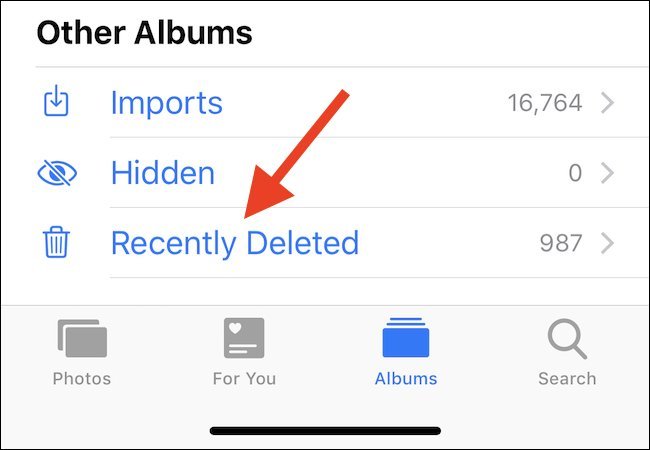Go to the Search tab label
This screenshot has width=650, height=450.
pyautogui.click(x=567, y=379)
